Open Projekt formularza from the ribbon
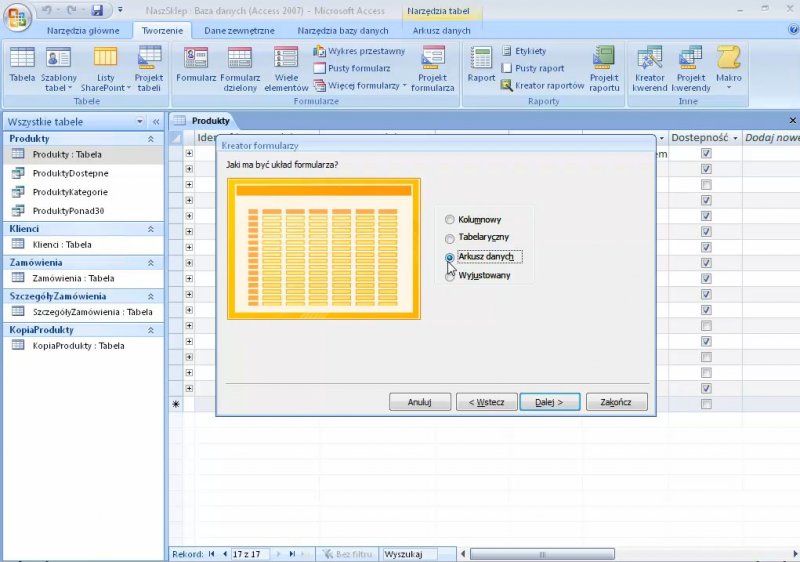The image size is (800, 562). click(433, 67)
